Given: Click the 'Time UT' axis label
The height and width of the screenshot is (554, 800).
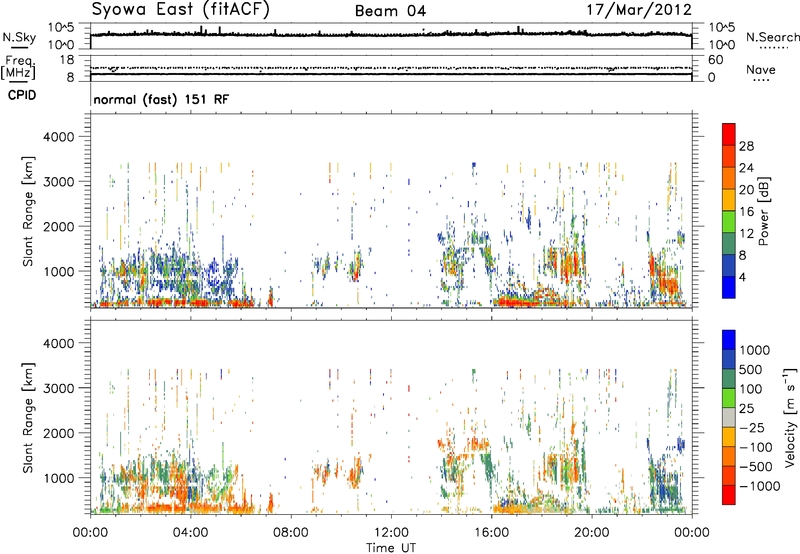Looking at the screenshot, I should pos(391,548).
